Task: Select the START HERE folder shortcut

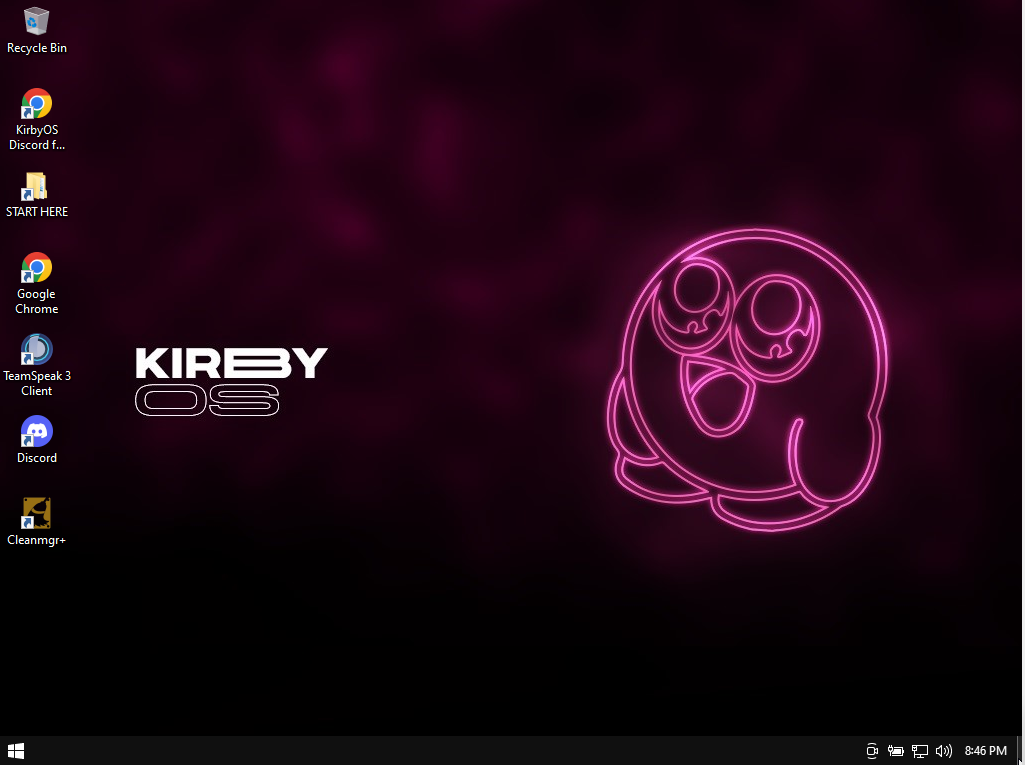Action: click(x=37, y=194)
